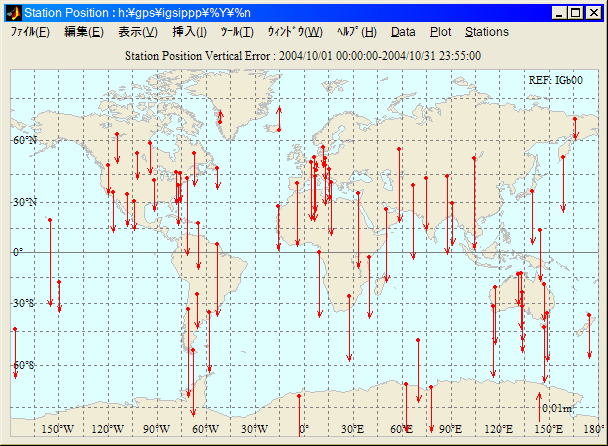
Task: Open the Plot menu
Action: pyautogui.click(x=440, y=32)
